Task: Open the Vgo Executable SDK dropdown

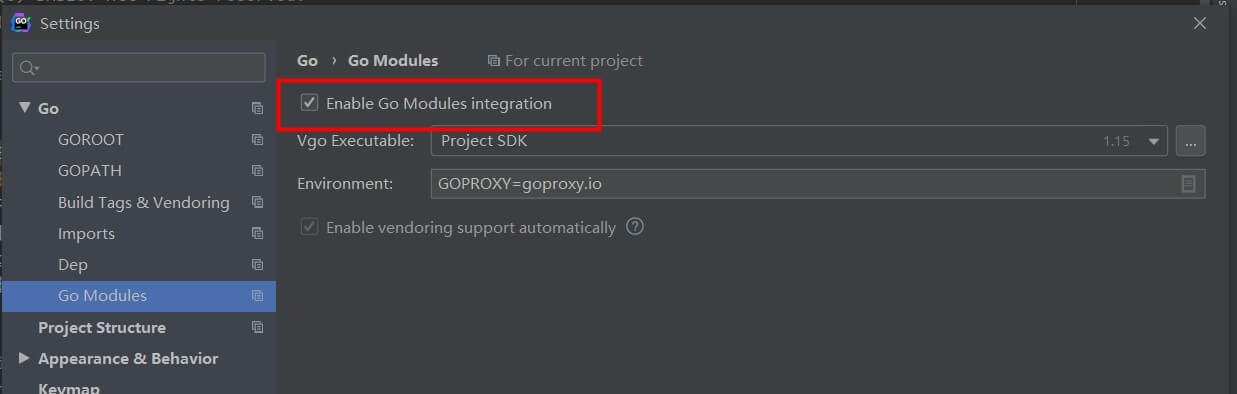Action: click(x=799, y=141)
